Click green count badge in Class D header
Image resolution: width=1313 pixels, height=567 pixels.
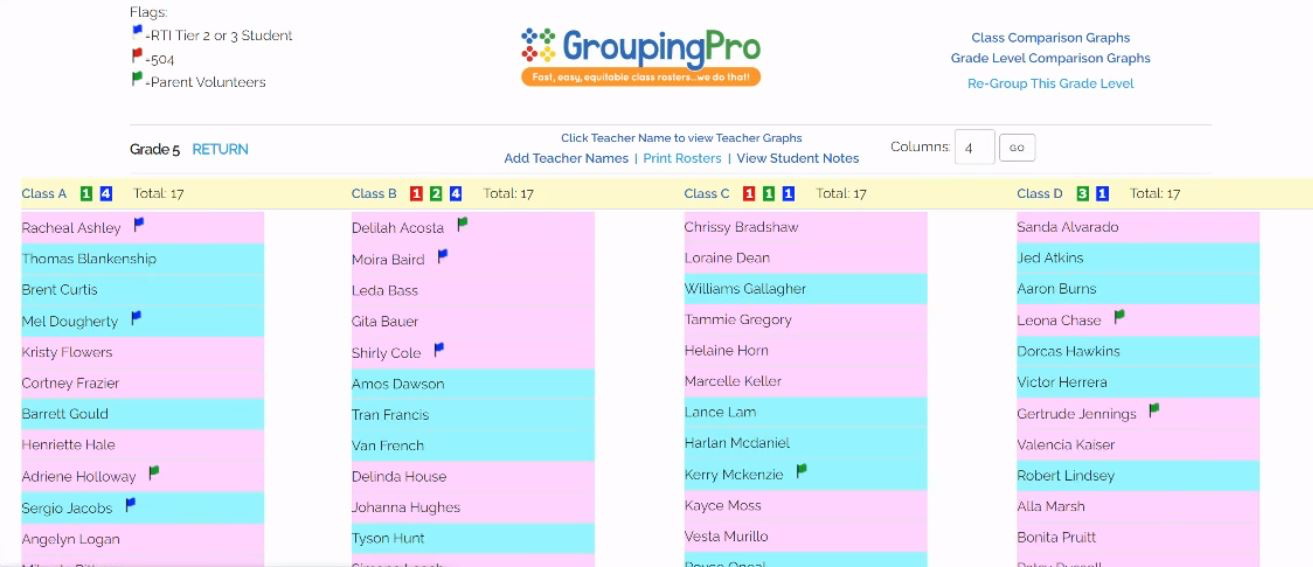click(1083, 194)
